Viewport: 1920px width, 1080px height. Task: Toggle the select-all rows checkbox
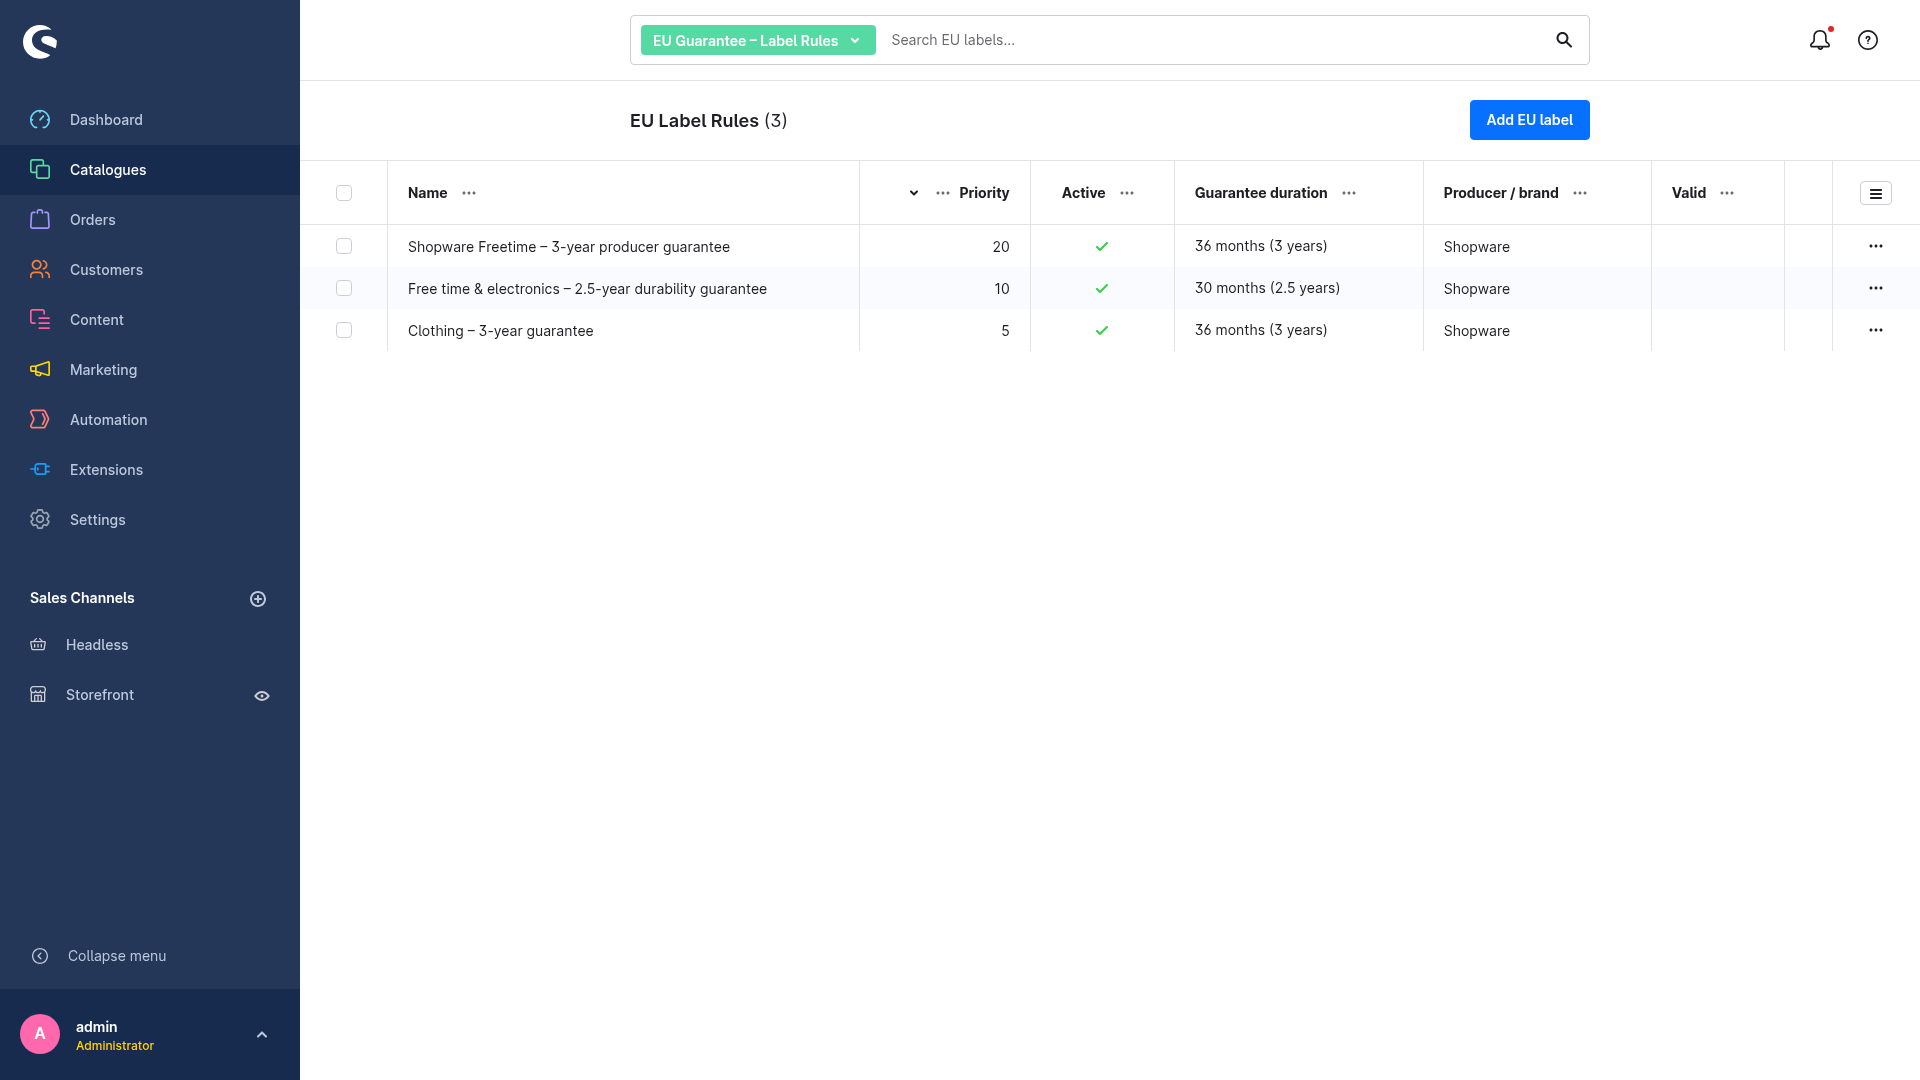pyautogui.click(x=344, y=193)
